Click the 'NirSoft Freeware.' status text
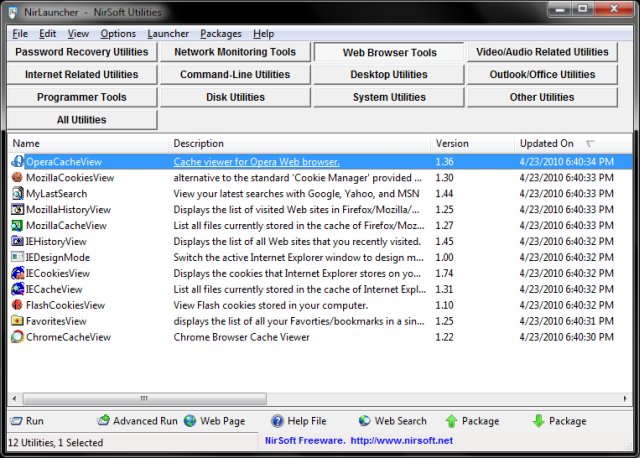640x458 pixels. [305, 440]
